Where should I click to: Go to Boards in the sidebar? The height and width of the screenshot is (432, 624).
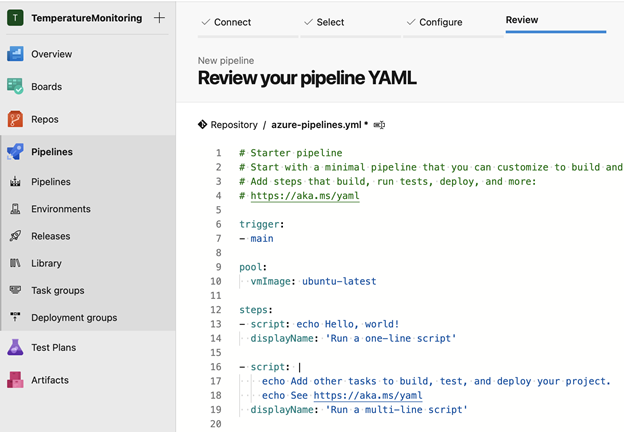pyautogui.click(x=47, y=87)
